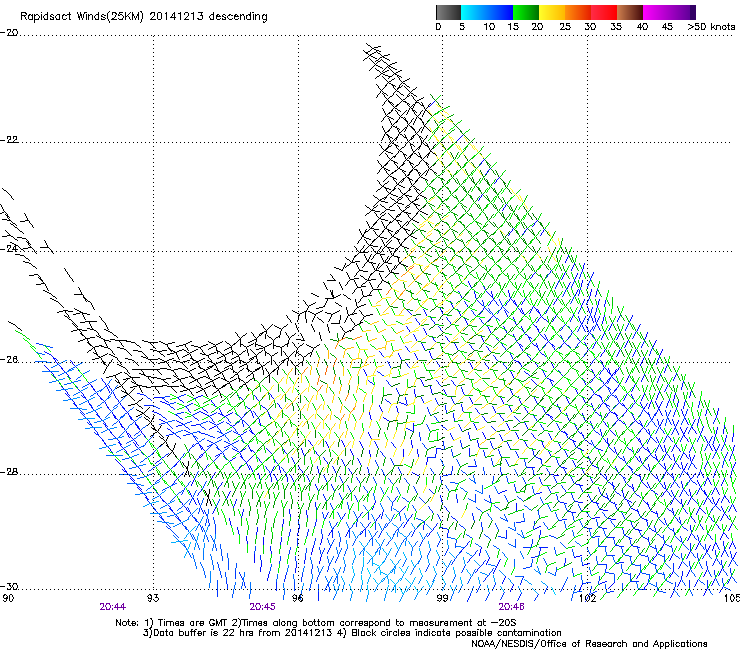The width and height of the screenshot is (740, 650).
Task: Click the '-20' latitude axis label
Action: (9, 33)
